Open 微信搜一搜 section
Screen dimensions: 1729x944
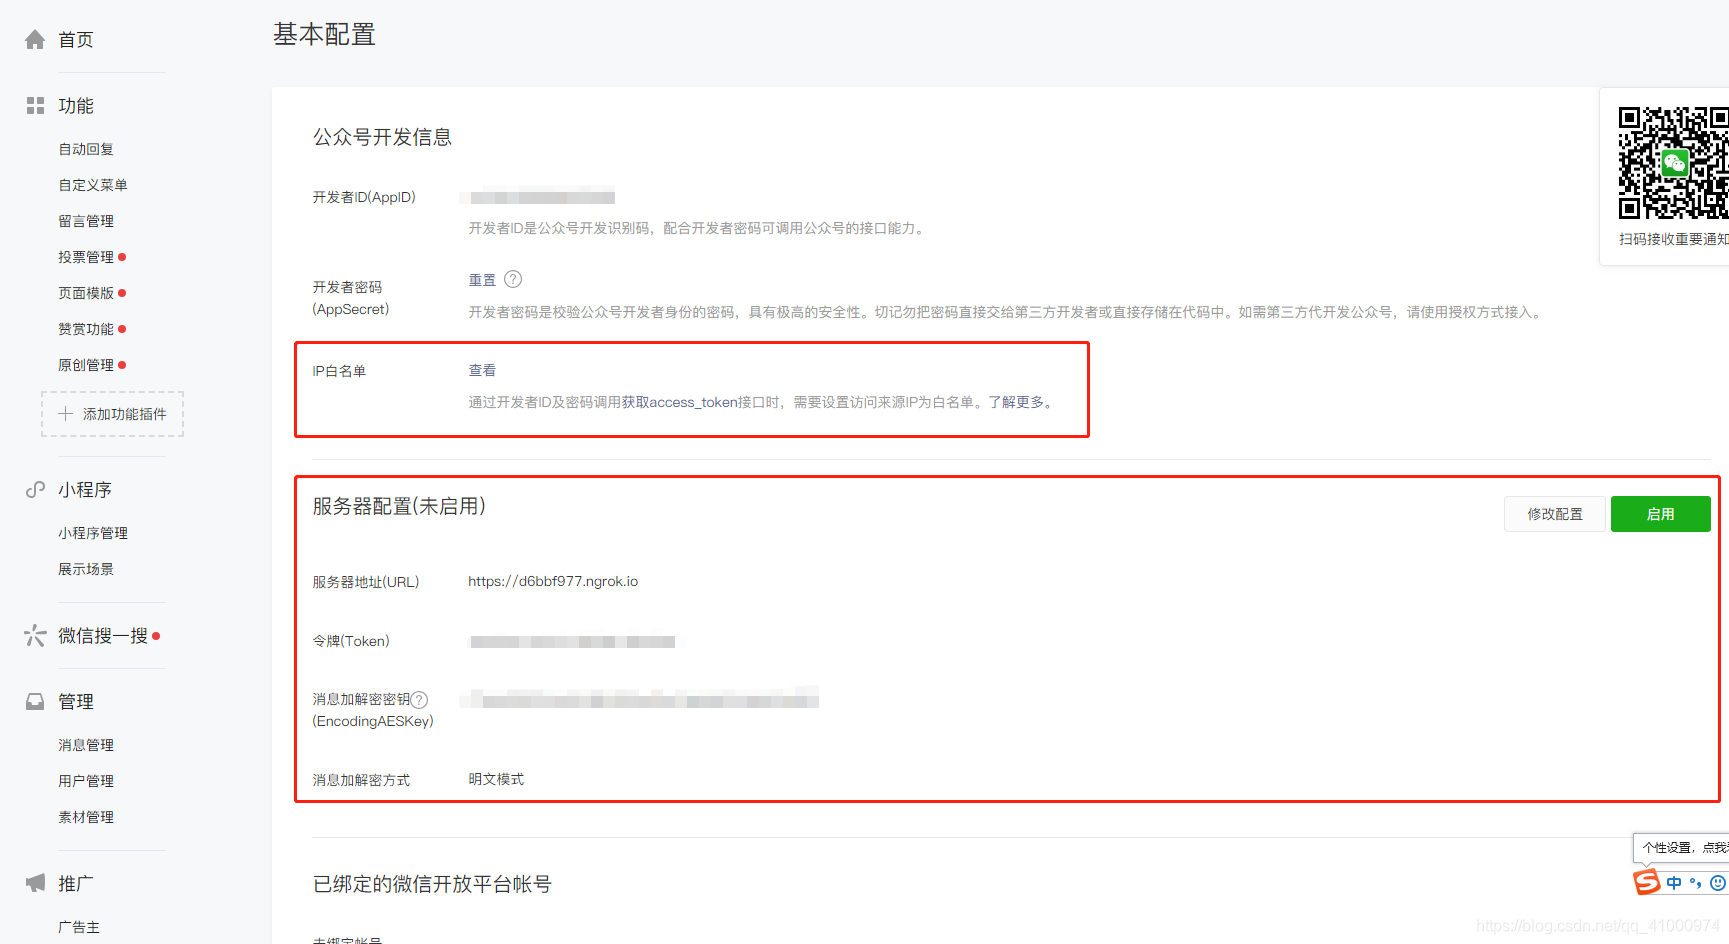(103, 636)
